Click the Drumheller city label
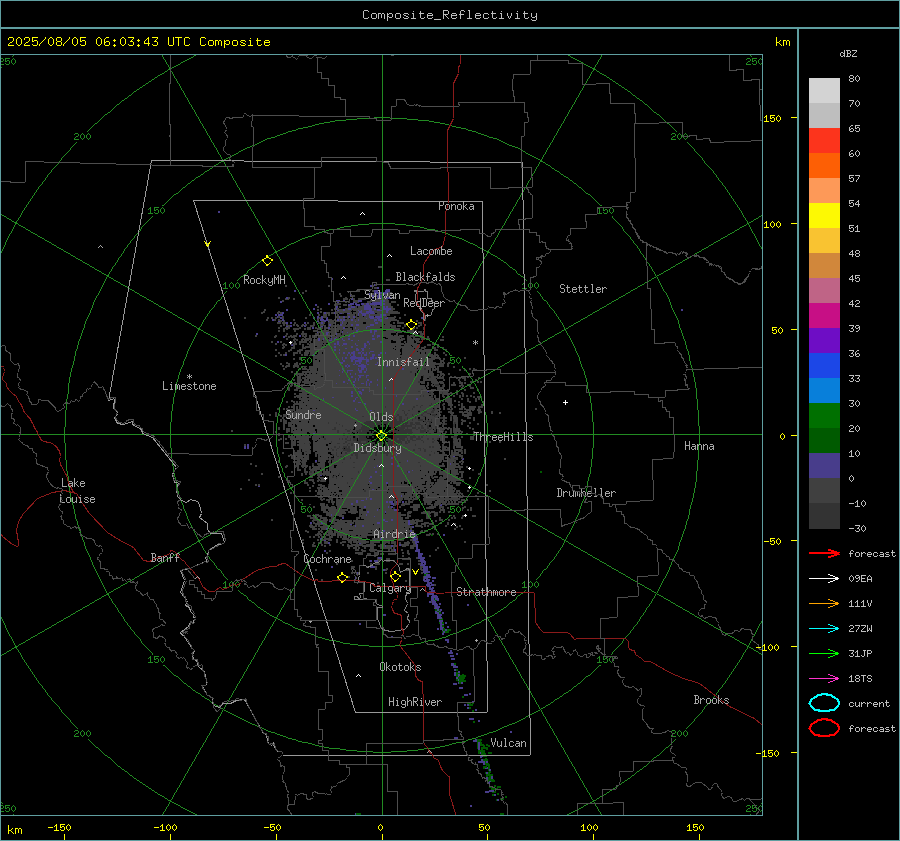 (x=586, y=493)
